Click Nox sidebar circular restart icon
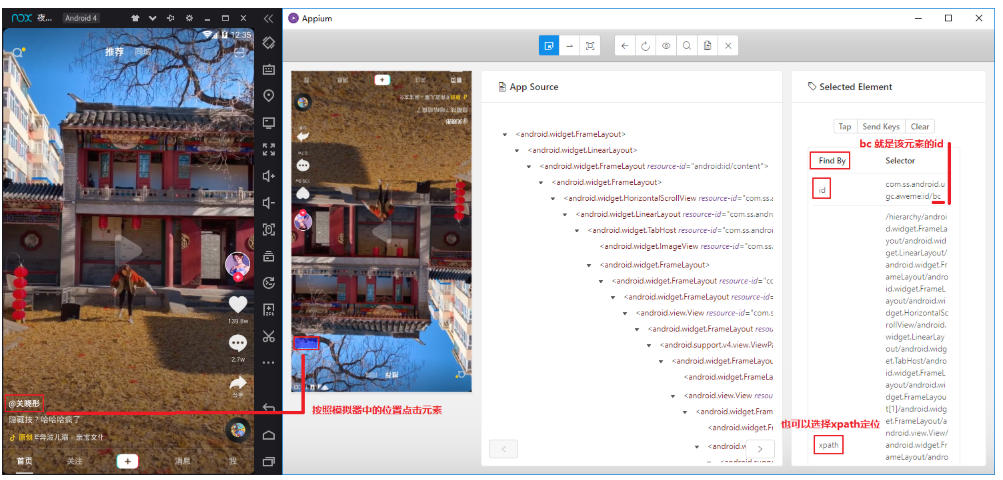1003x480 pixels. tap(269, 283)
